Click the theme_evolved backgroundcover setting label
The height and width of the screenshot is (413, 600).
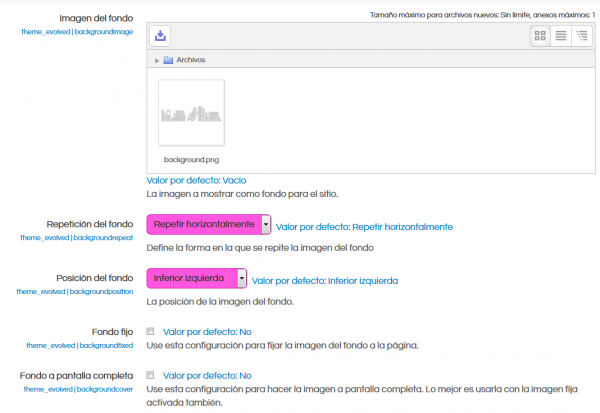point(79,388)
